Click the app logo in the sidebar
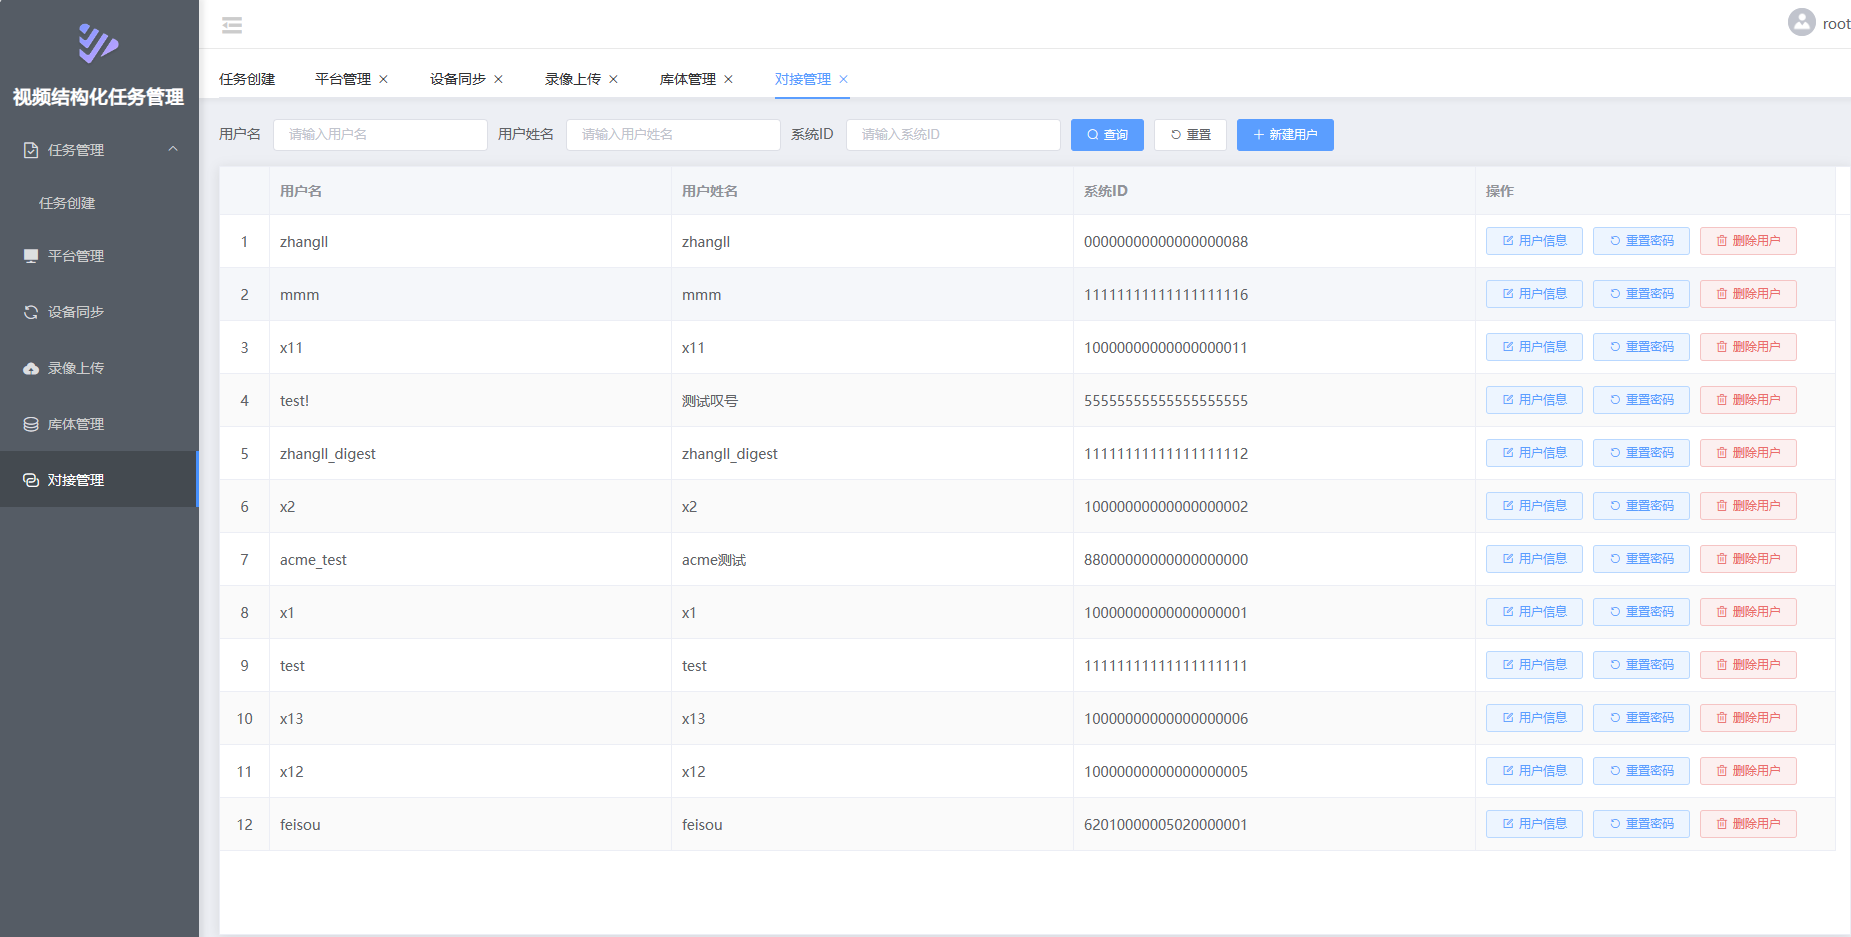Screen dimensions: 1851x937 click(98, 43)
